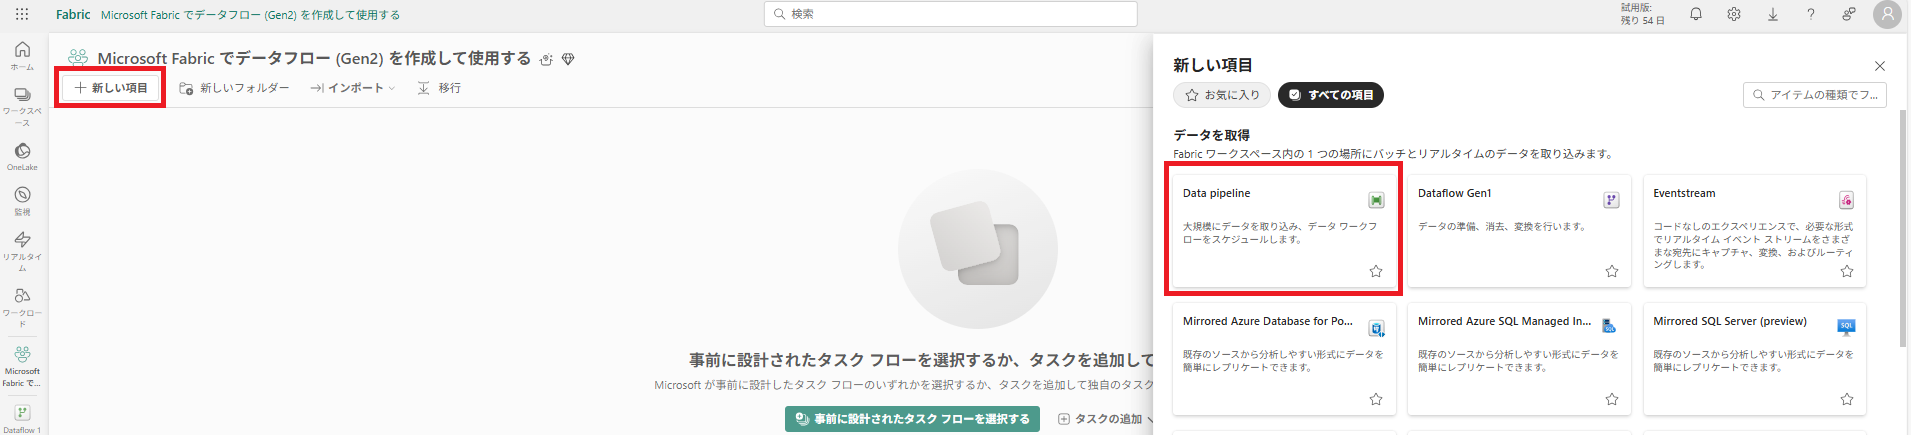
Task: Click 事前に設計されたタスク フローを選択する button
Action: pos(912,419)
